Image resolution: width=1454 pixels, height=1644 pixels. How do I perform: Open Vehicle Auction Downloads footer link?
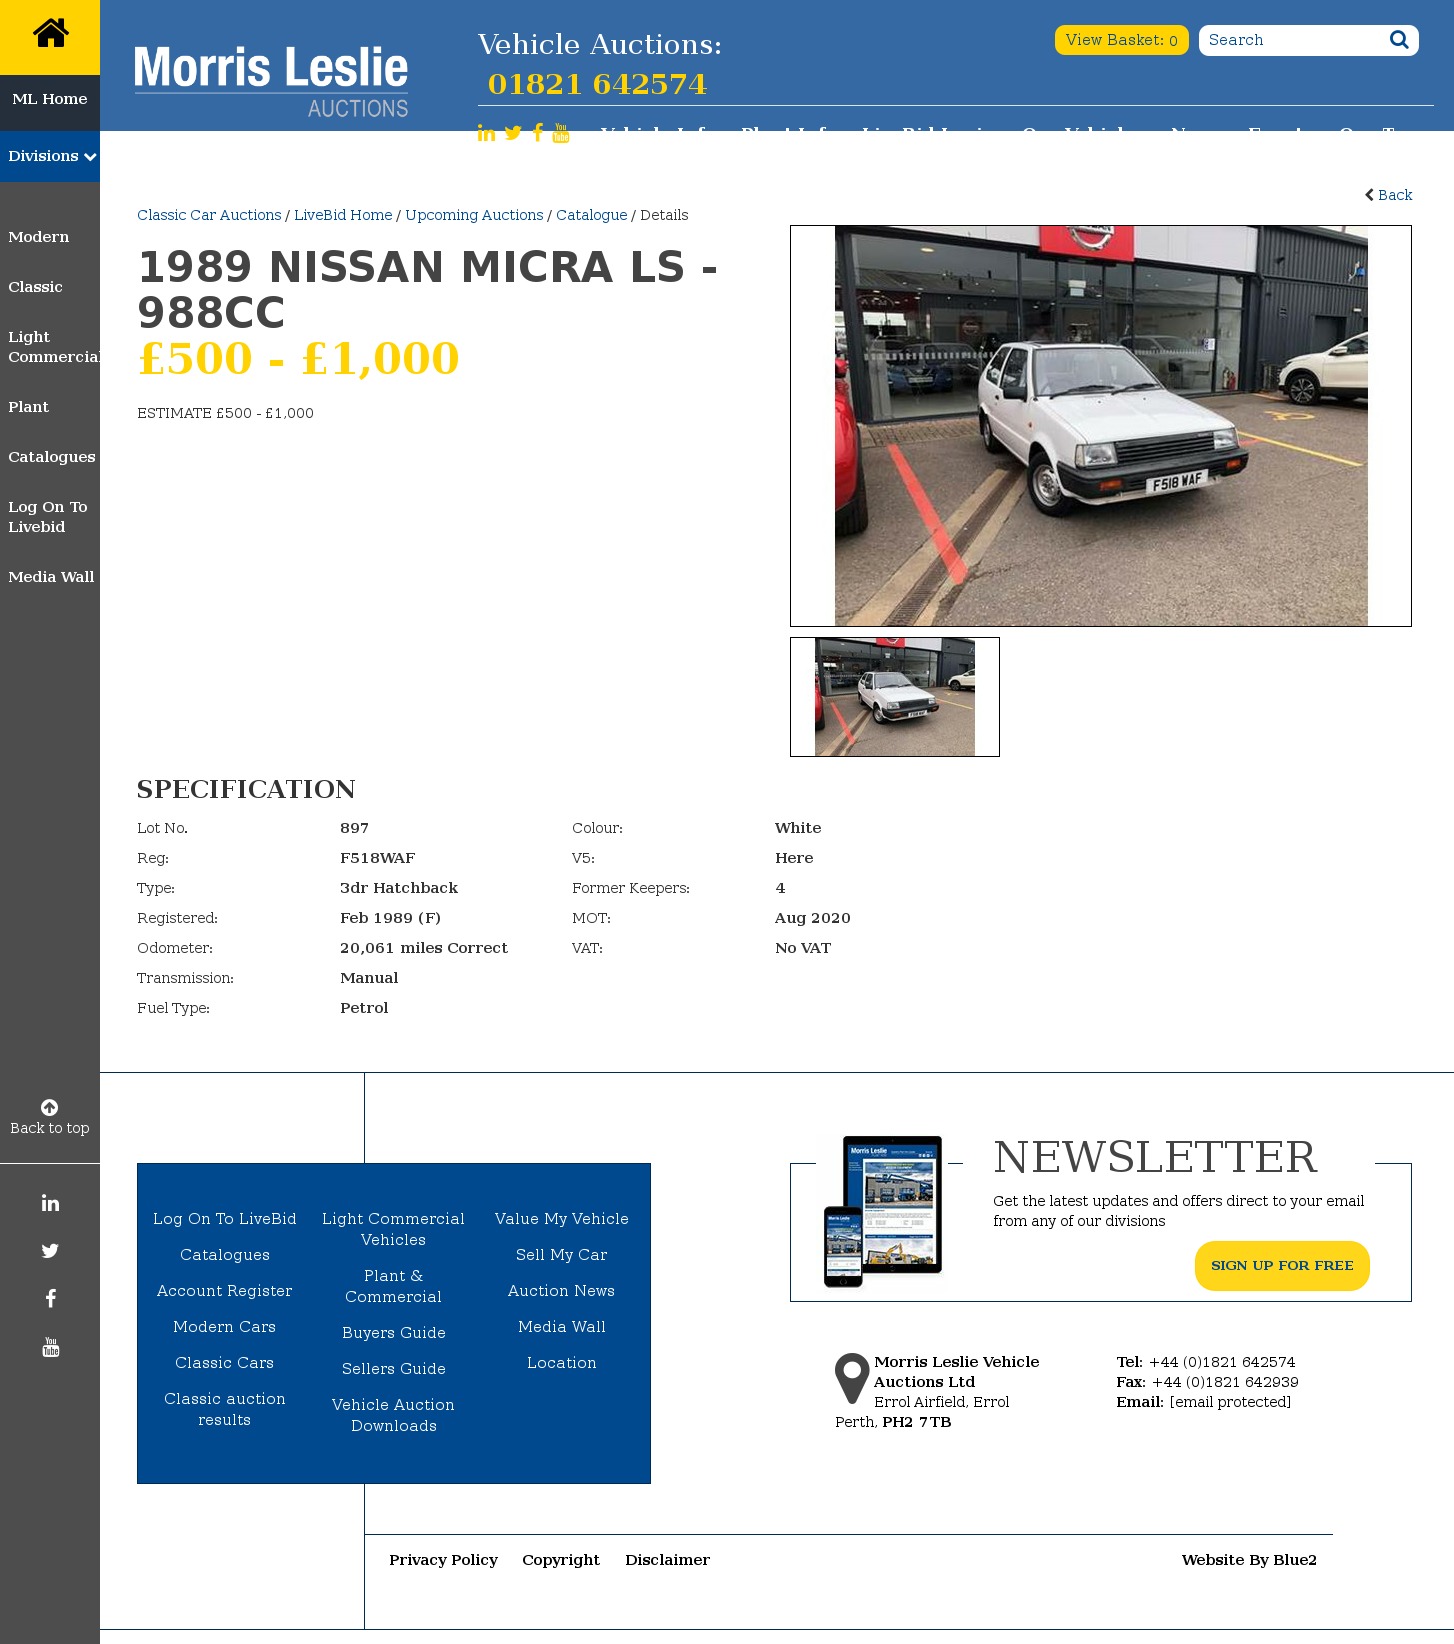pyautogui.click(x=394, y=1415)
